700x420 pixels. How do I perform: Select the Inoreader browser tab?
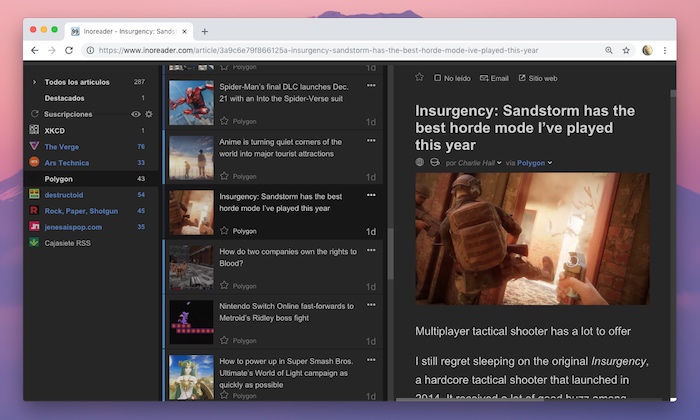coord(129,31)
